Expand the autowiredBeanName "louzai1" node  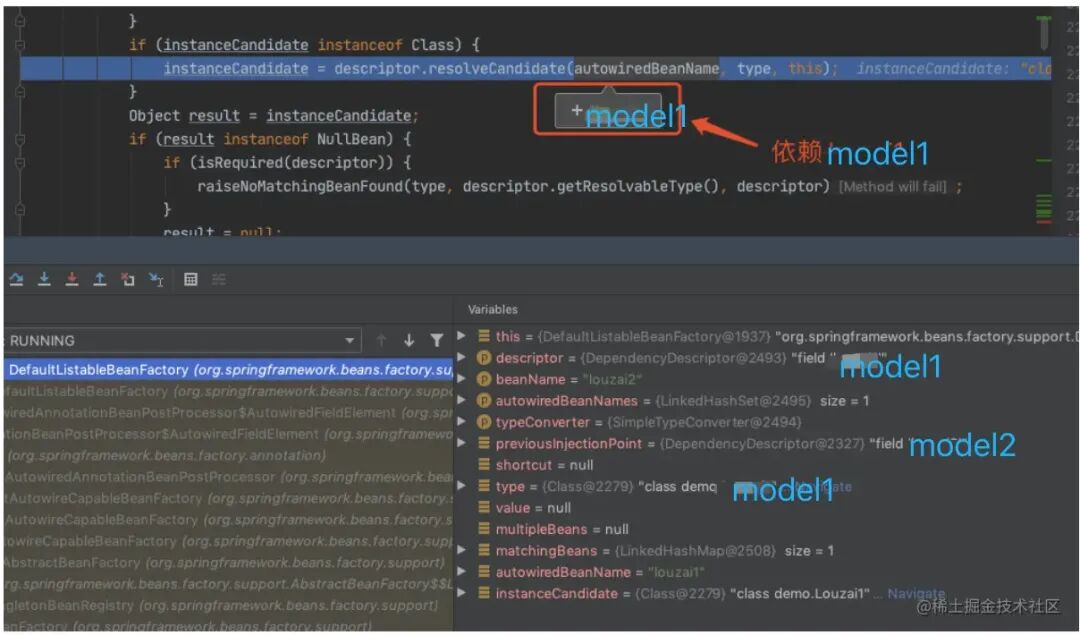point(461,572)
